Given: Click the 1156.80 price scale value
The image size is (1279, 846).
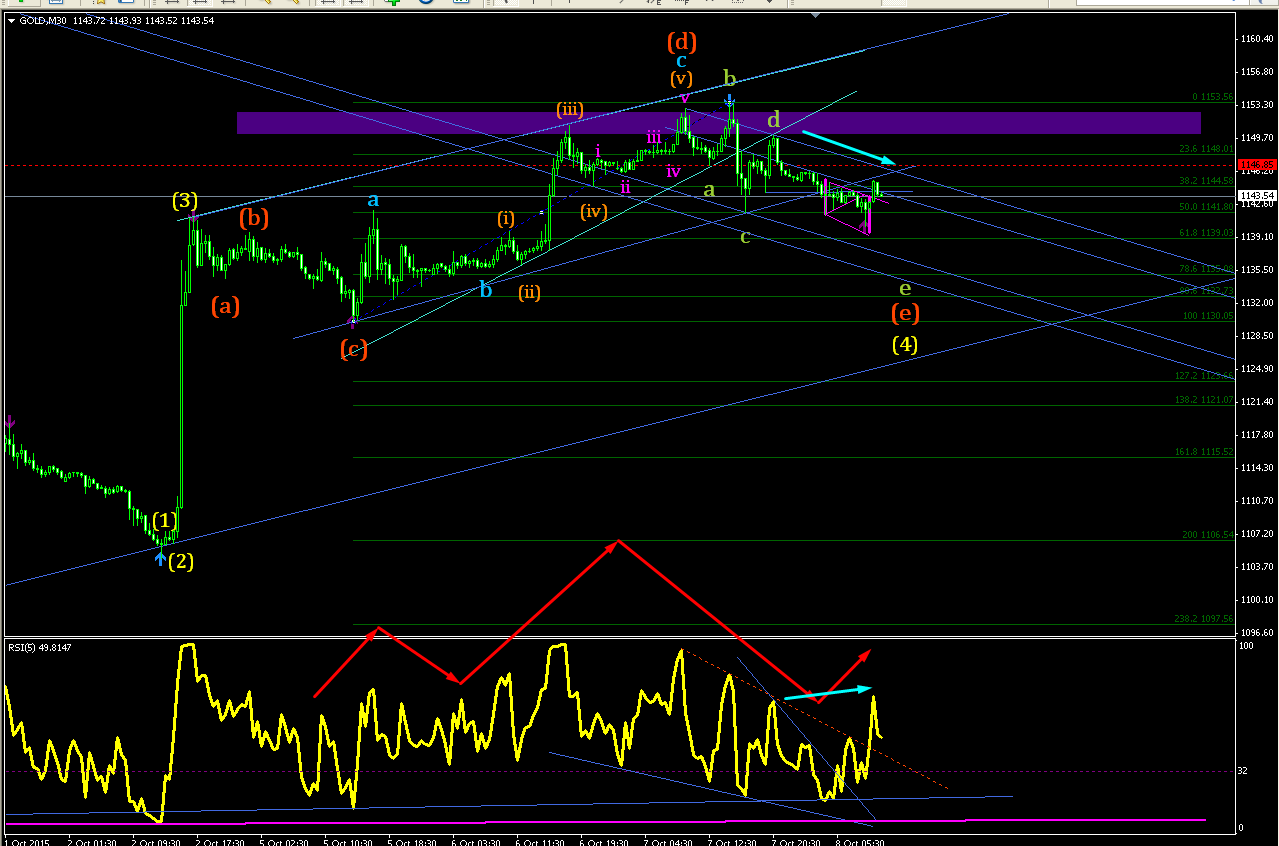Looking at the screenshot, I should pyautogui.click(x=1256, y=72).
